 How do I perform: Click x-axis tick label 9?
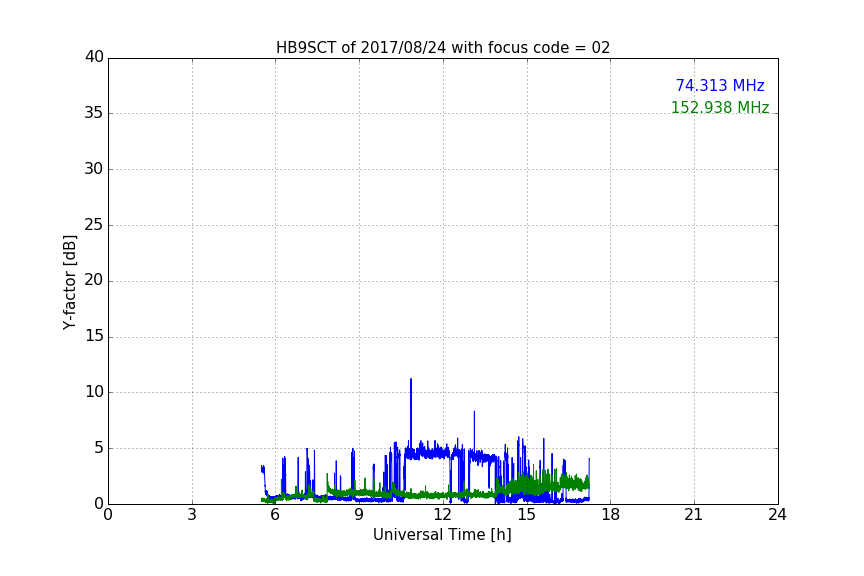coord(359,515)
